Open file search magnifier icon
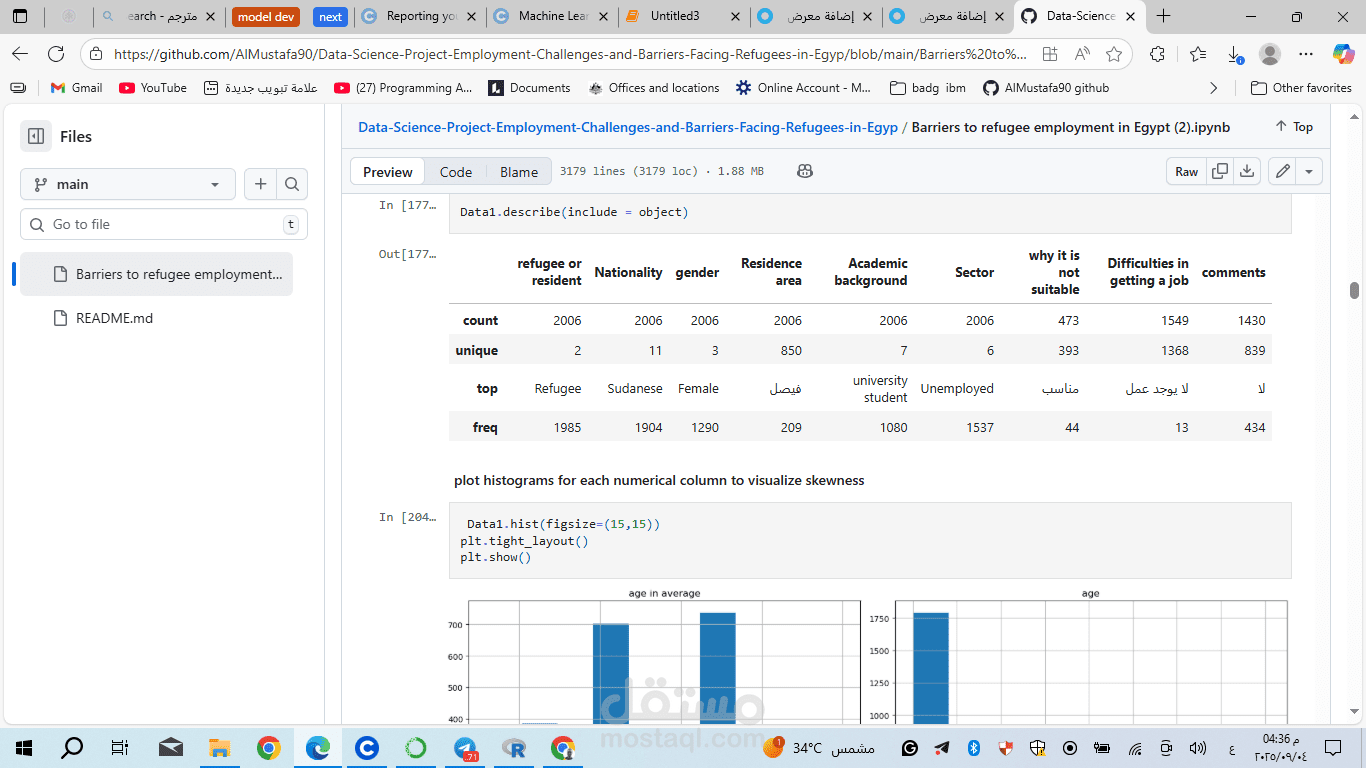 pos(291,184)
